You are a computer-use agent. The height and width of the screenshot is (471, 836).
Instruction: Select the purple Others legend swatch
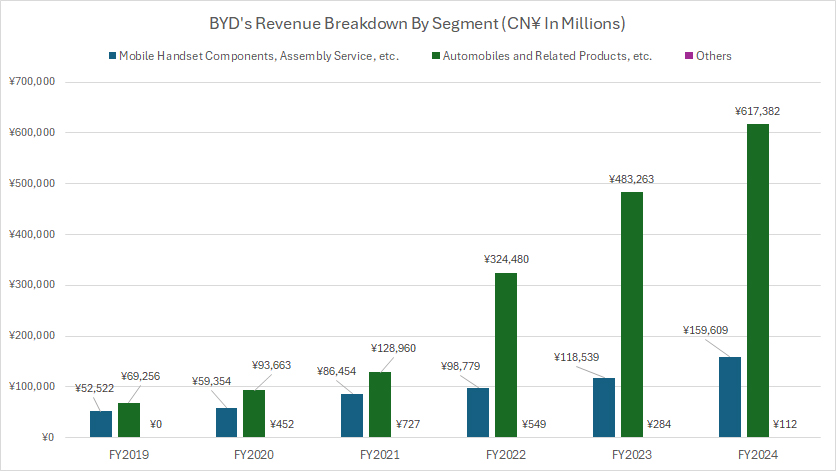(689, 55)
